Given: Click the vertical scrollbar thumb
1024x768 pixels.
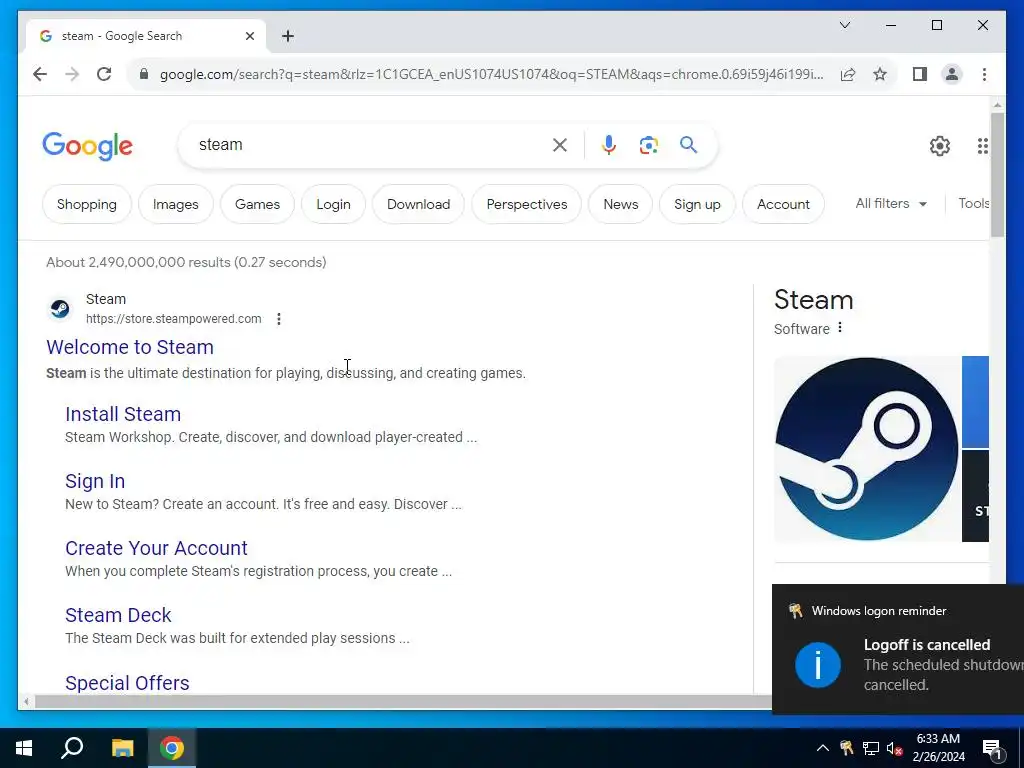Looking at the screenshot, I should [997, 175].
